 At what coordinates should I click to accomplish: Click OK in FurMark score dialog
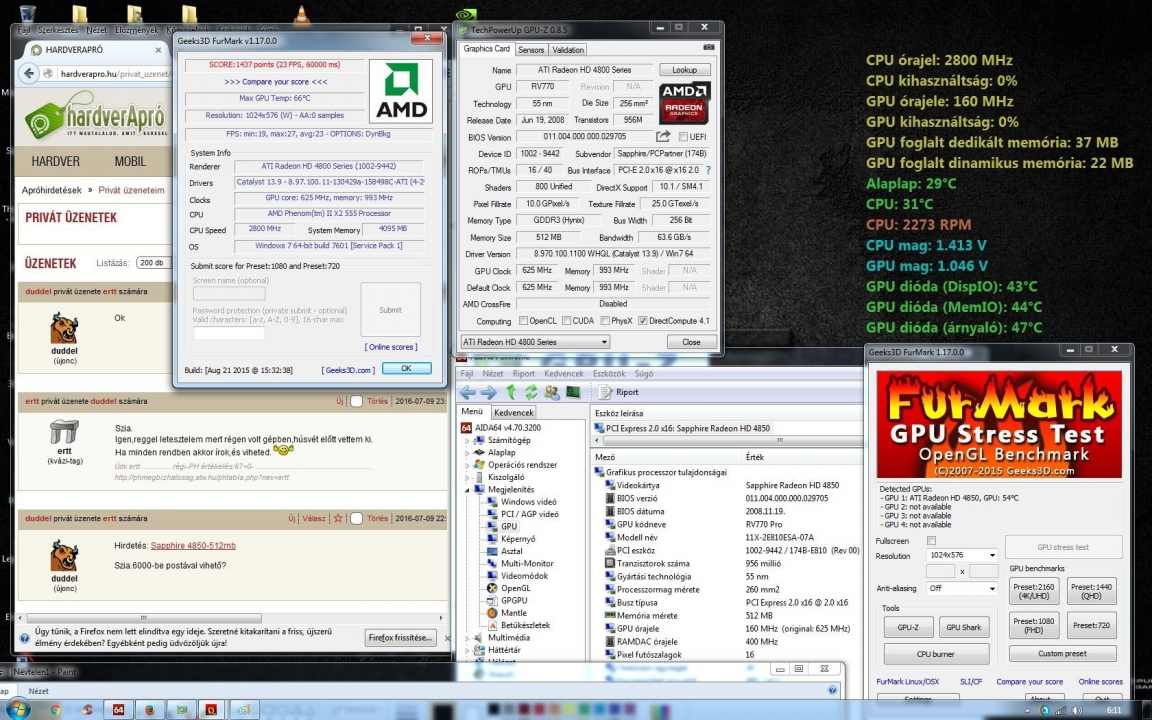coord(406,368)
